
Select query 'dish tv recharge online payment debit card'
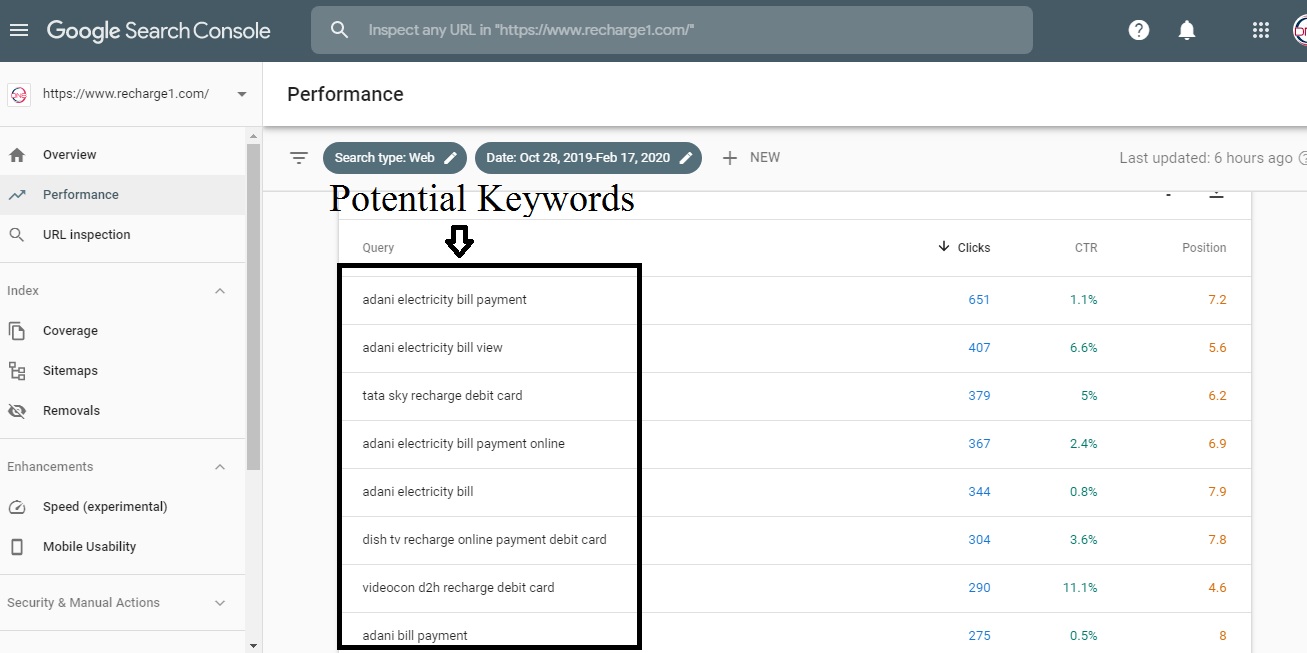pyautogui.click(x=484, y=540)
